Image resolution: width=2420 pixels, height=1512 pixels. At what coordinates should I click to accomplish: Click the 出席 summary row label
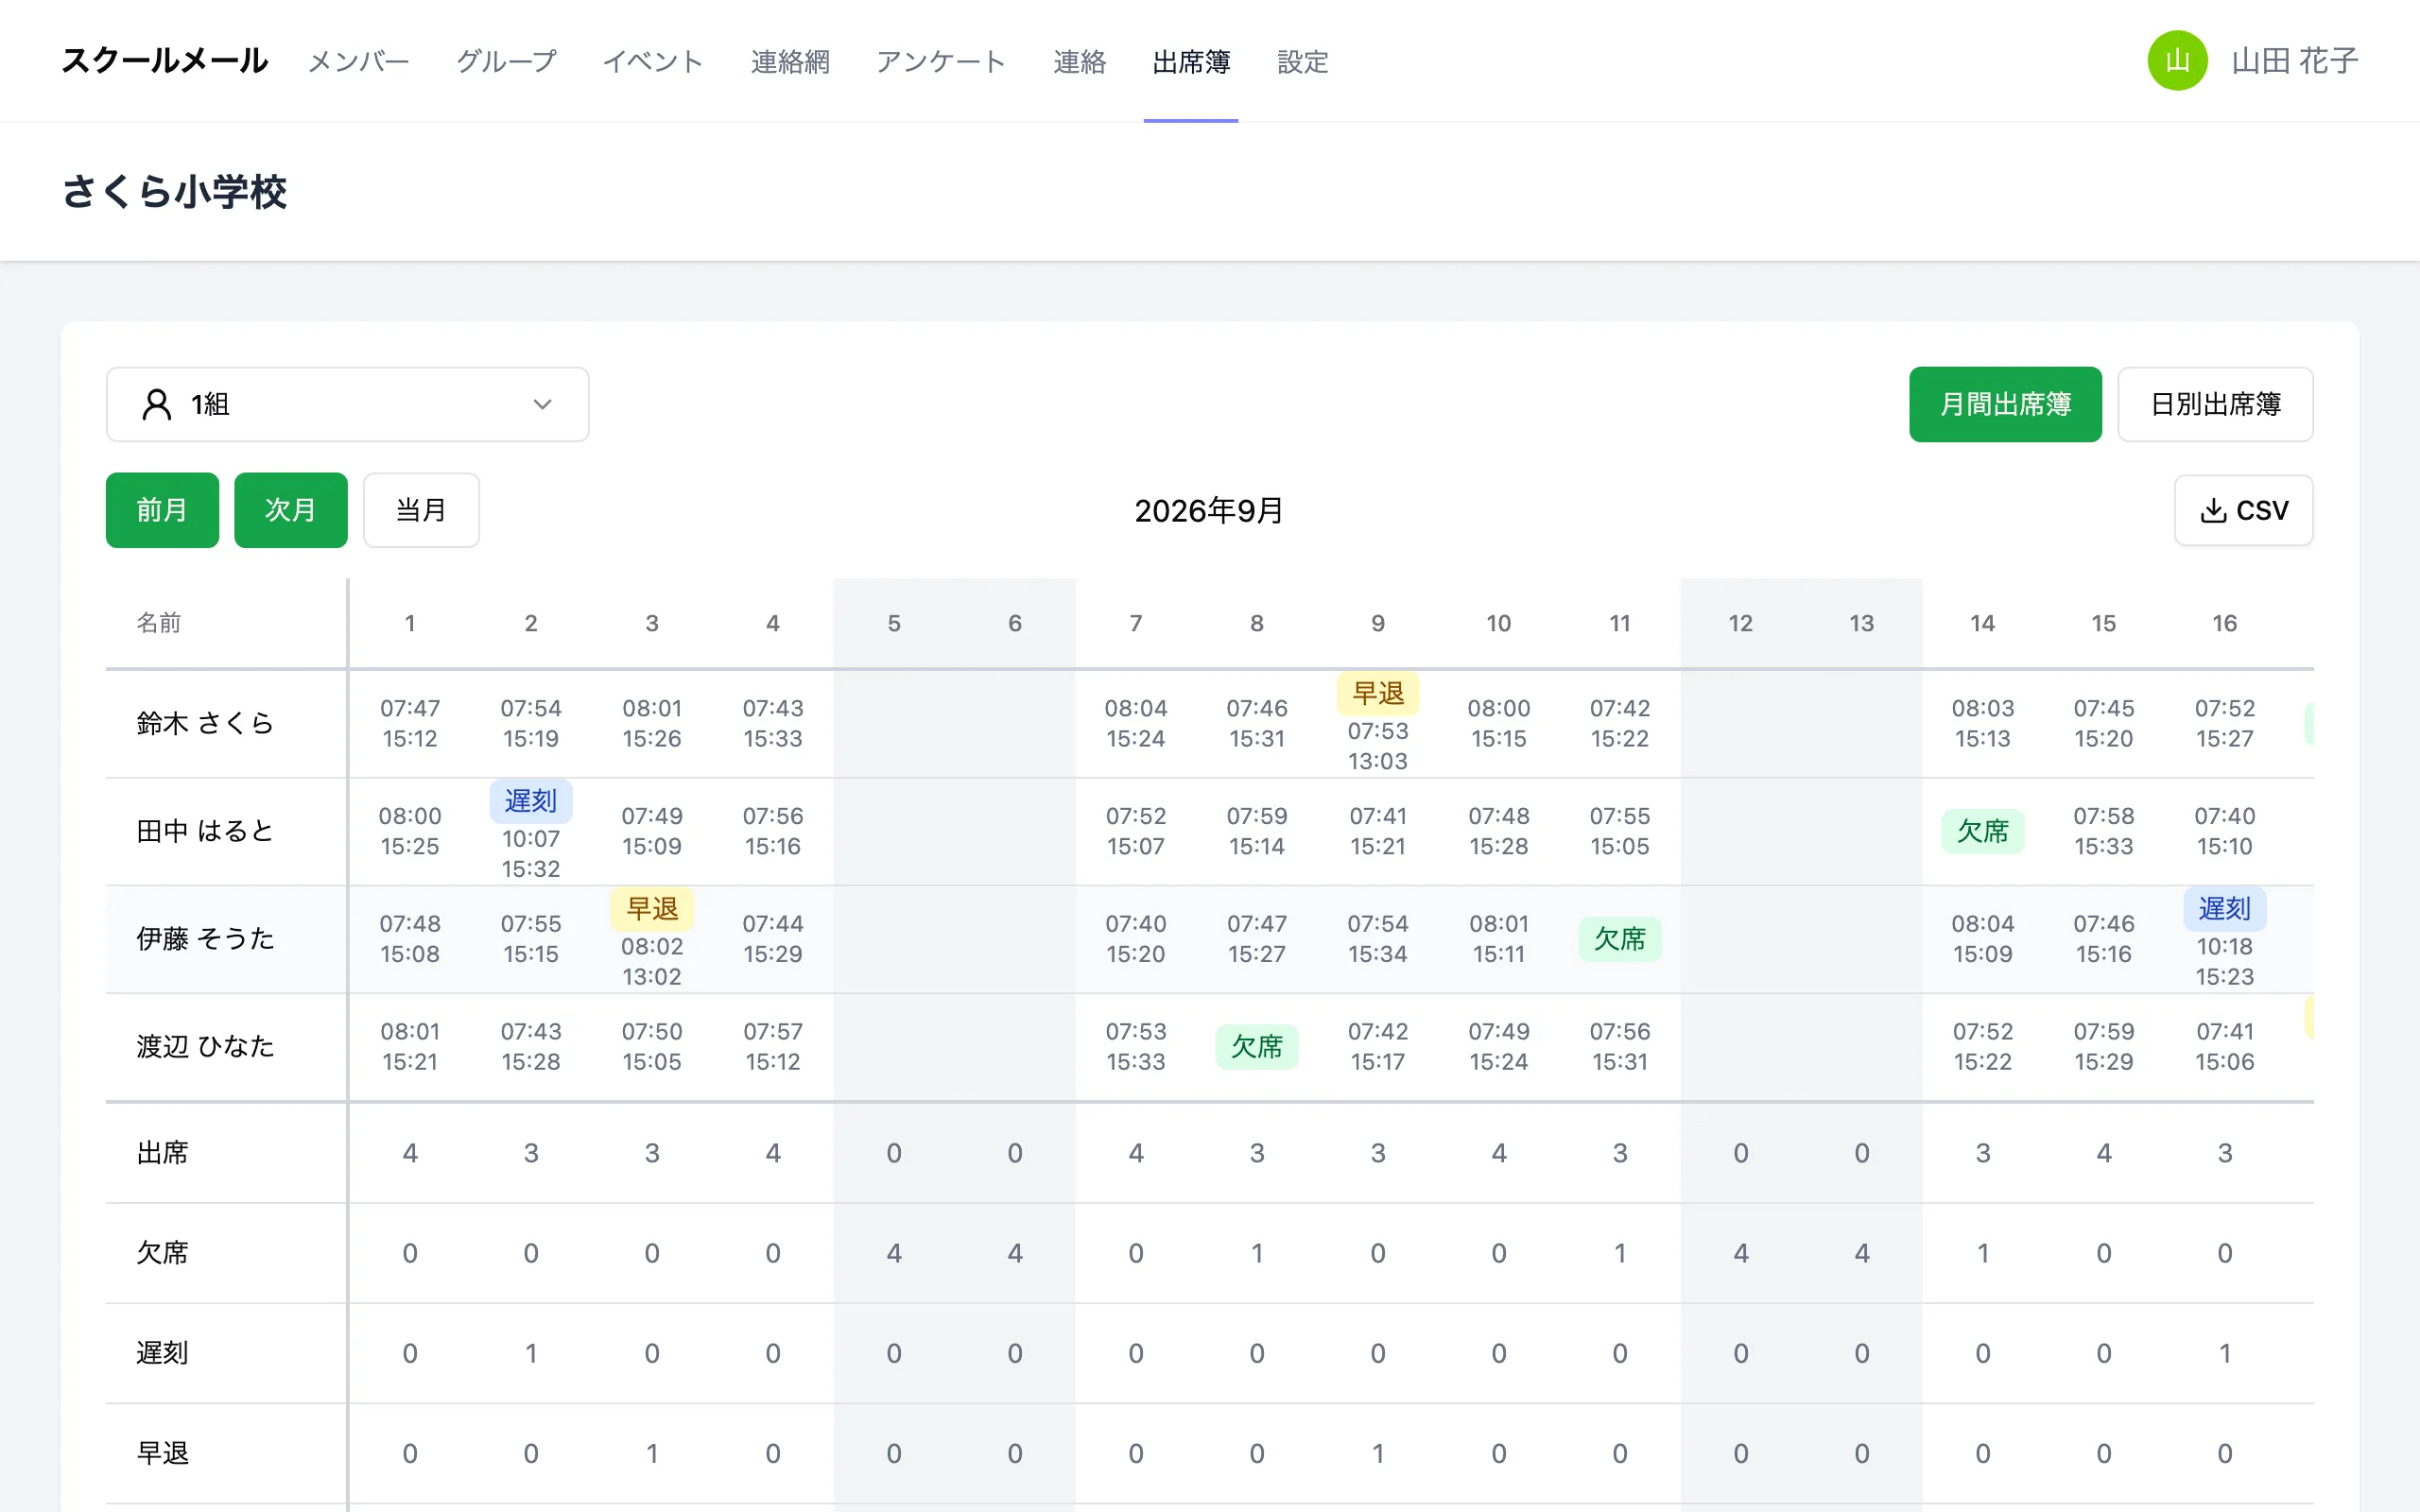click(x=162, y=1153)
